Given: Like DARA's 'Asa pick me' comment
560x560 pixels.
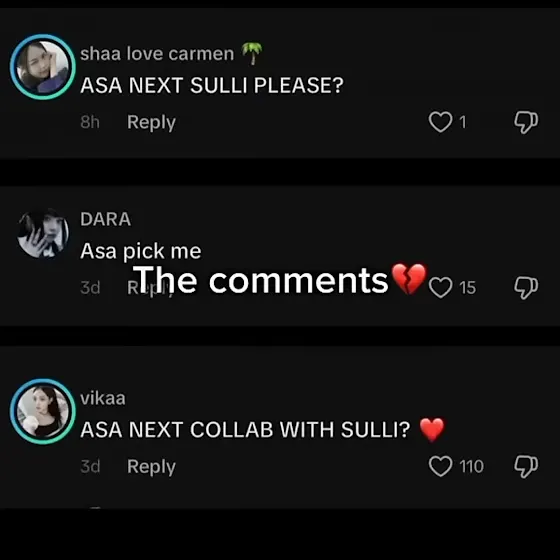Looking at the screenshot, I should click(440, 288).
